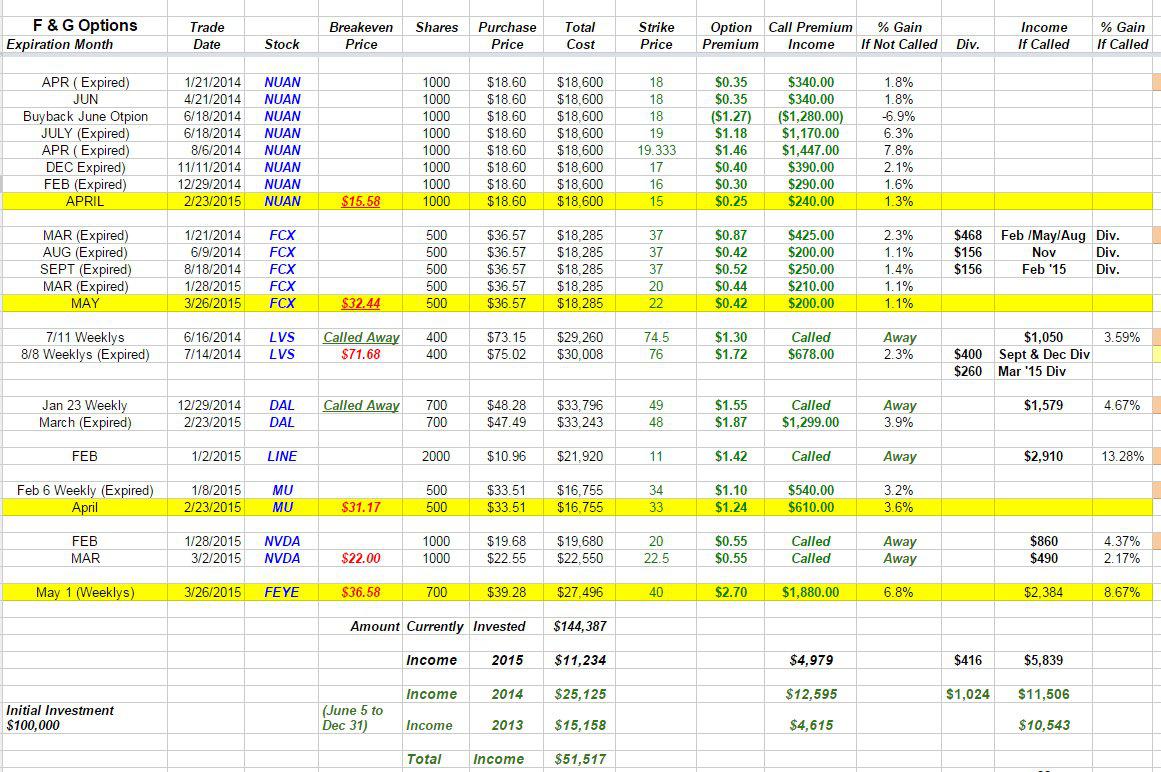This screenshot has height=772, width=1161.
Task: Click the 'Feb 6 Weekly (Expired)' cell
Action: pos(85,491)
